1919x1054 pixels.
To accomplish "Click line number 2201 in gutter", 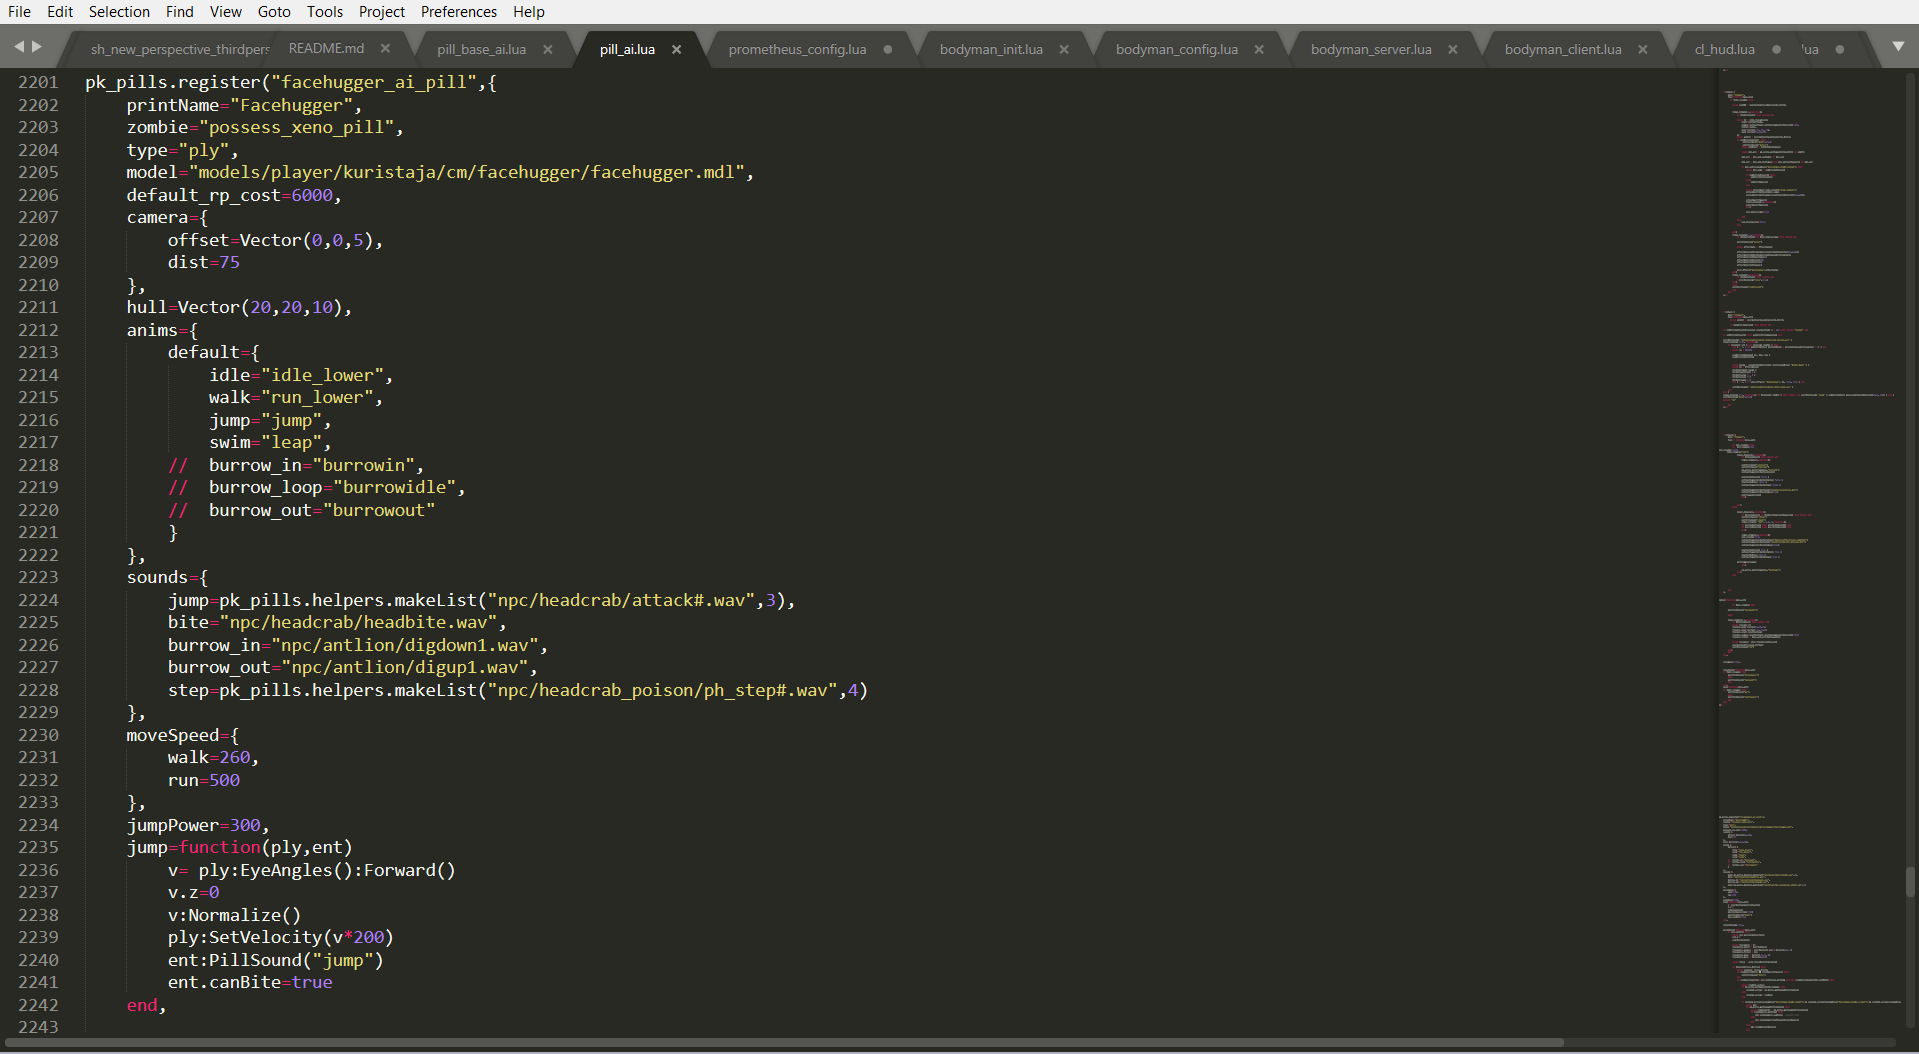I will tap(38, 82).
